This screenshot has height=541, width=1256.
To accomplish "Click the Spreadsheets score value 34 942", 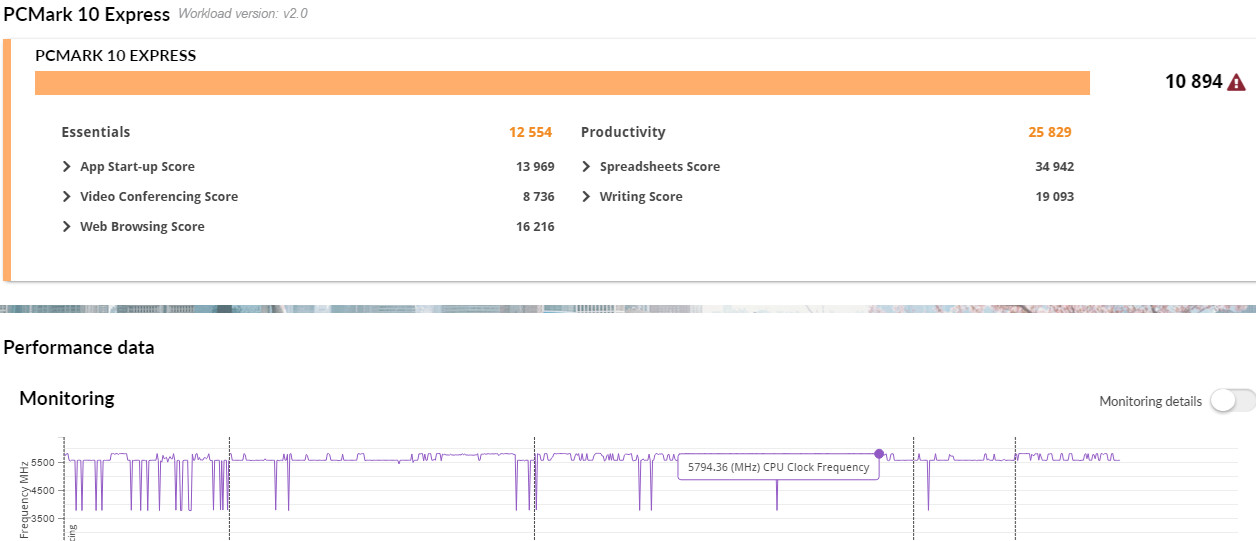I will [x=1054, y=167].
